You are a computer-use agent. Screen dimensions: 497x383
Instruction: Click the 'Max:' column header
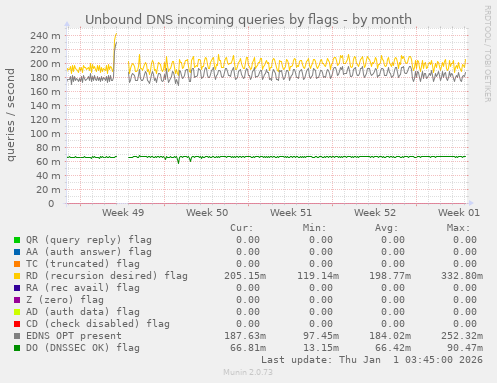click(458, 228)
